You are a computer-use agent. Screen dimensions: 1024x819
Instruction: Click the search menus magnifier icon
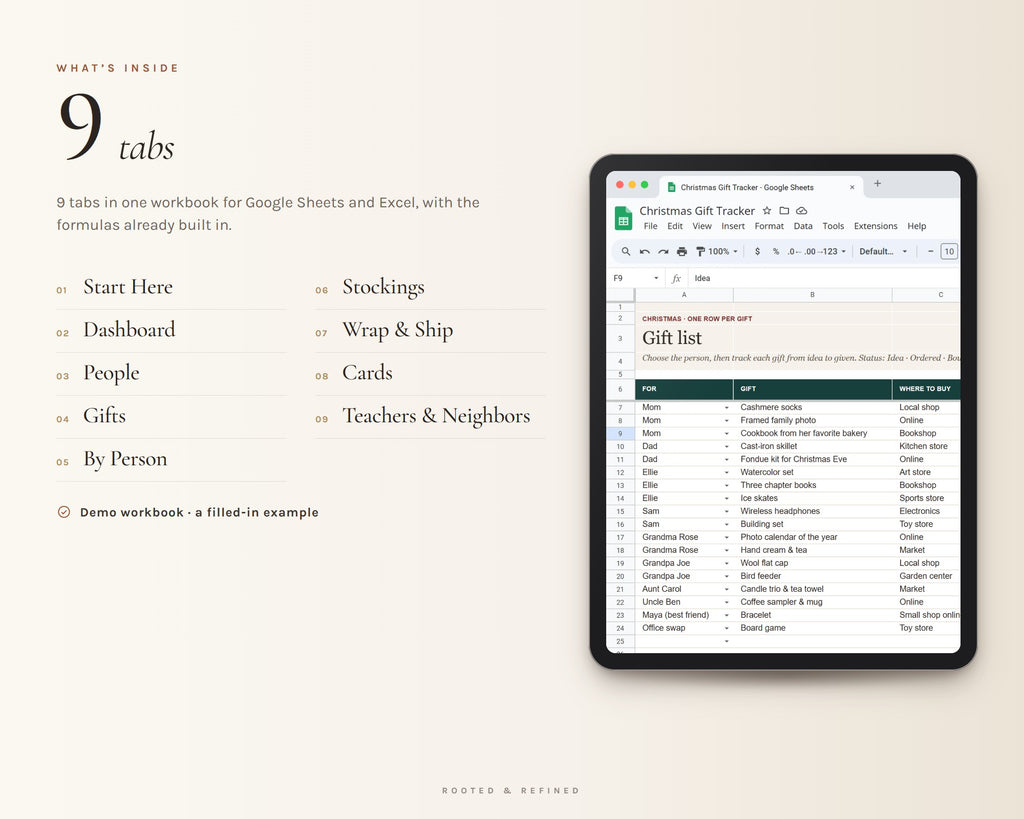[626, 251]
